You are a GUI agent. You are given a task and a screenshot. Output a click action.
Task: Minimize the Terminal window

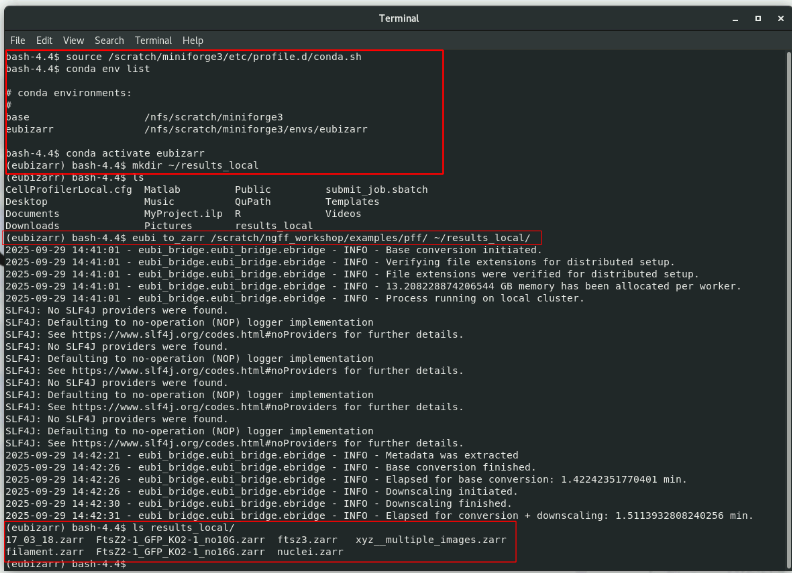pos(735,19)
